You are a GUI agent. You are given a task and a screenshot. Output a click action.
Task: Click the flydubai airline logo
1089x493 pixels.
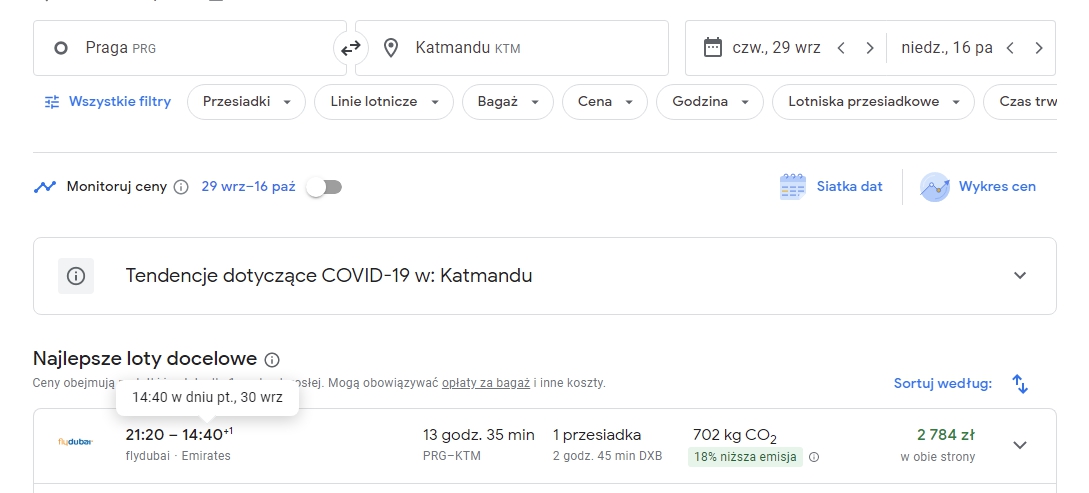pyautogui.click(x=75, y=442)
